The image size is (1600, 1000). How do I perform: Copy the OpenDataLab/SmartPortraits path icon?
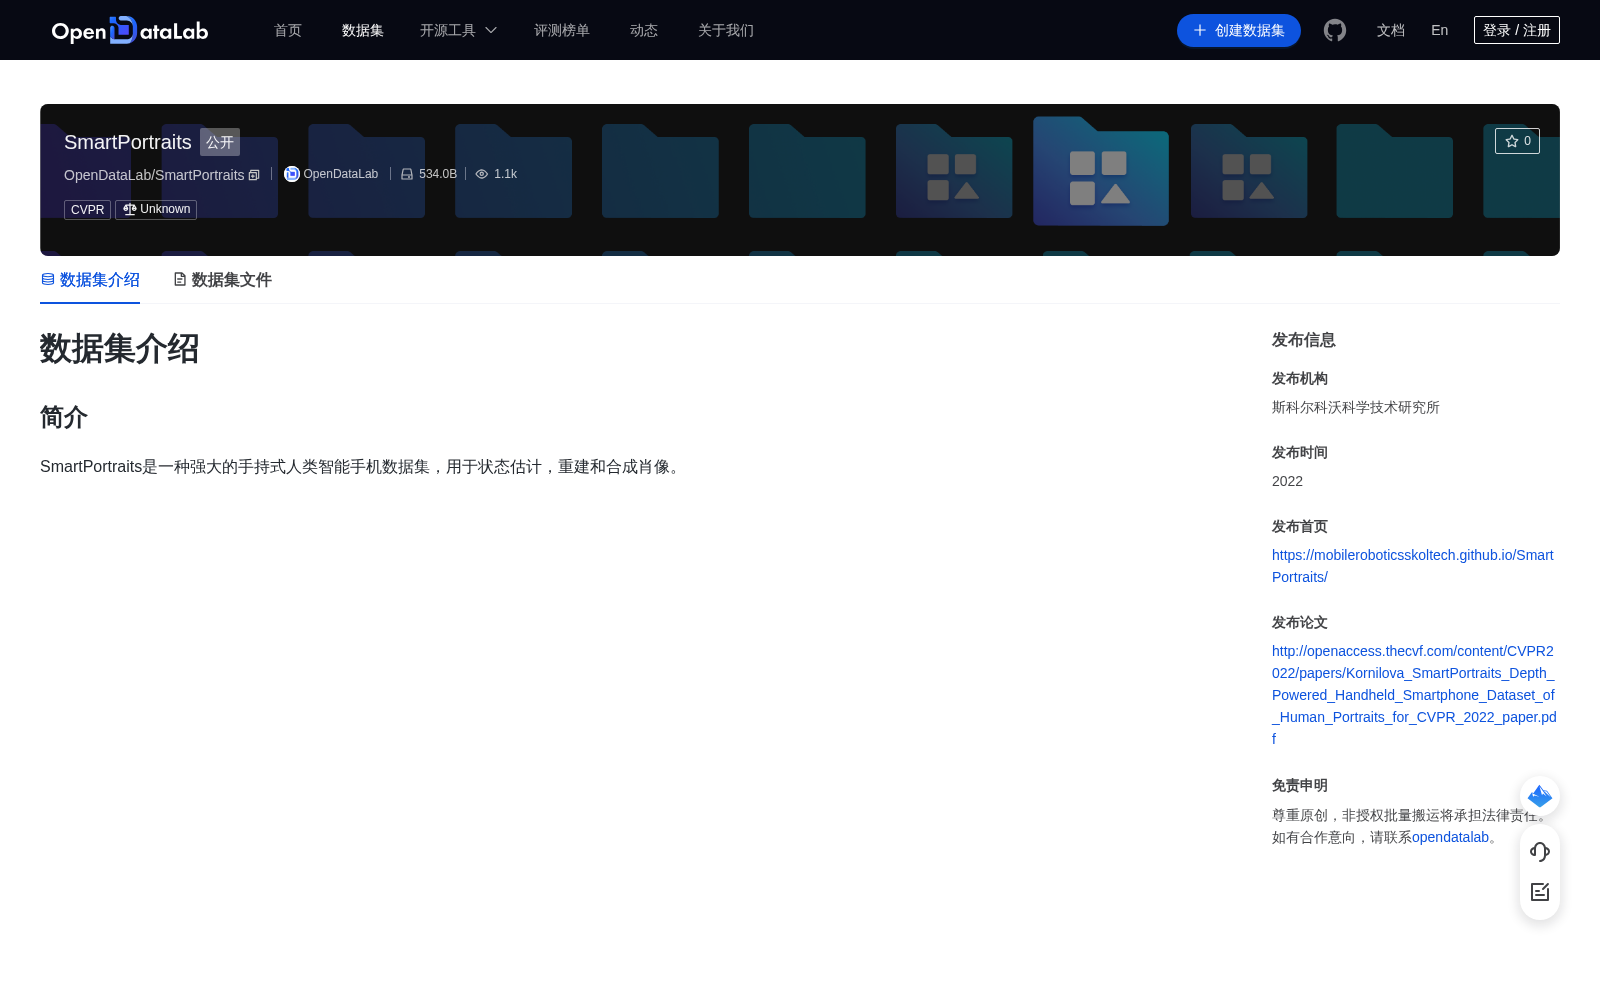(254, 175)
